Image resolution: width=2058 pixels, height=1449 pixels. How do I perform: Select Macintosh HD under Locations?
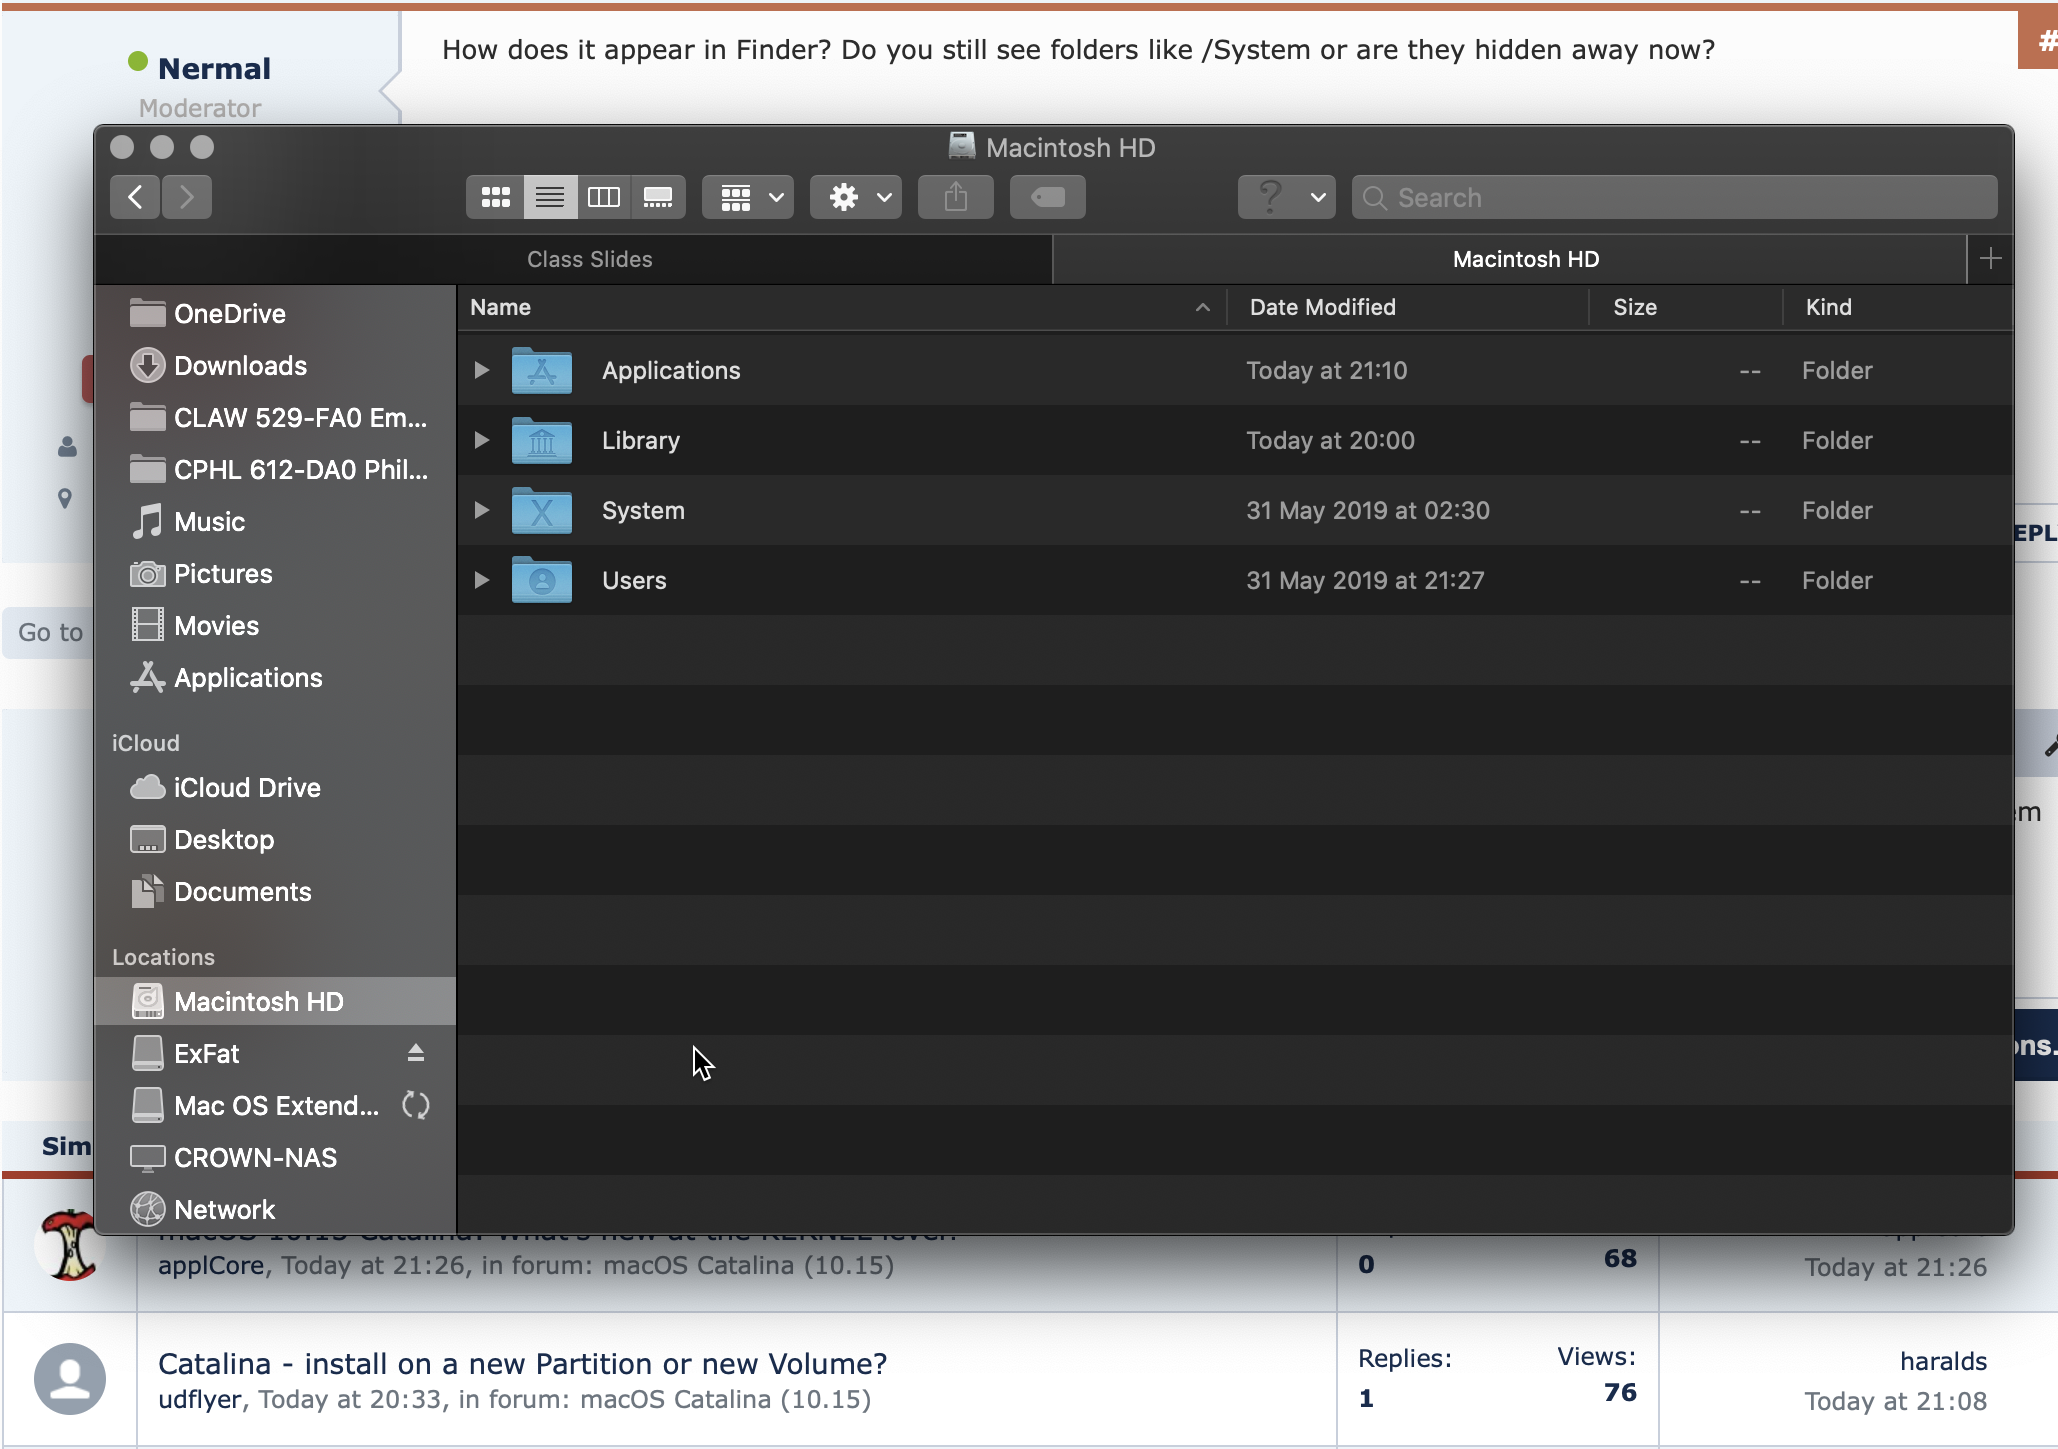point(275,1002)
